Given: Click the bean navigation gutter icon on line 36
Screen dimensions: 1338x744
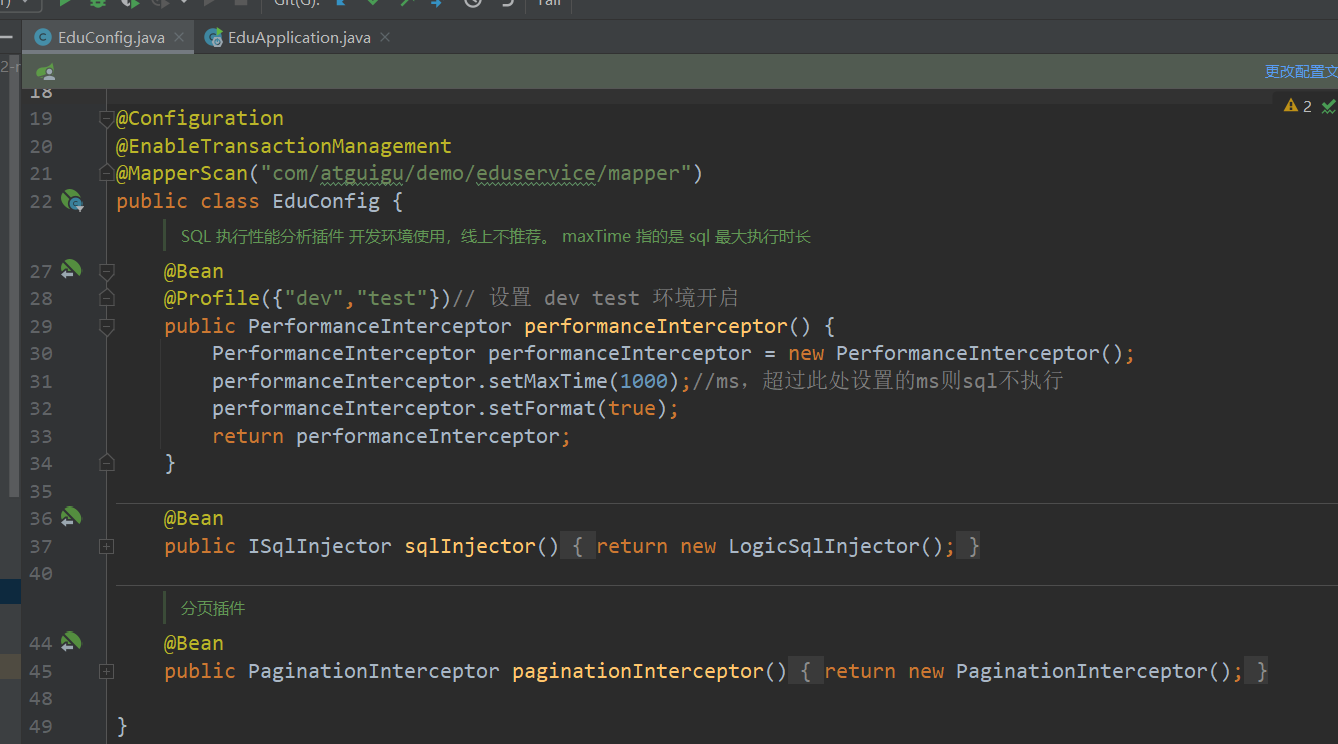Looking at the screenshot, I should click(x=70, y=517).
